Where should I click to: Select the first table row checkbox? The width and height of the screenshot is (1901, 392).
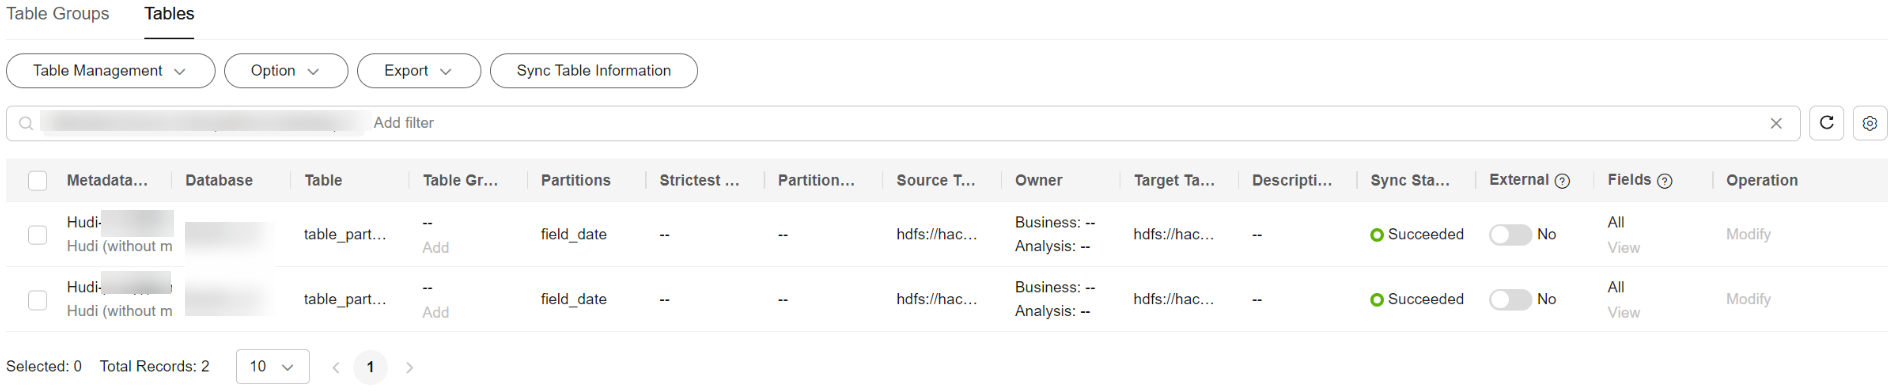[37, 235]
